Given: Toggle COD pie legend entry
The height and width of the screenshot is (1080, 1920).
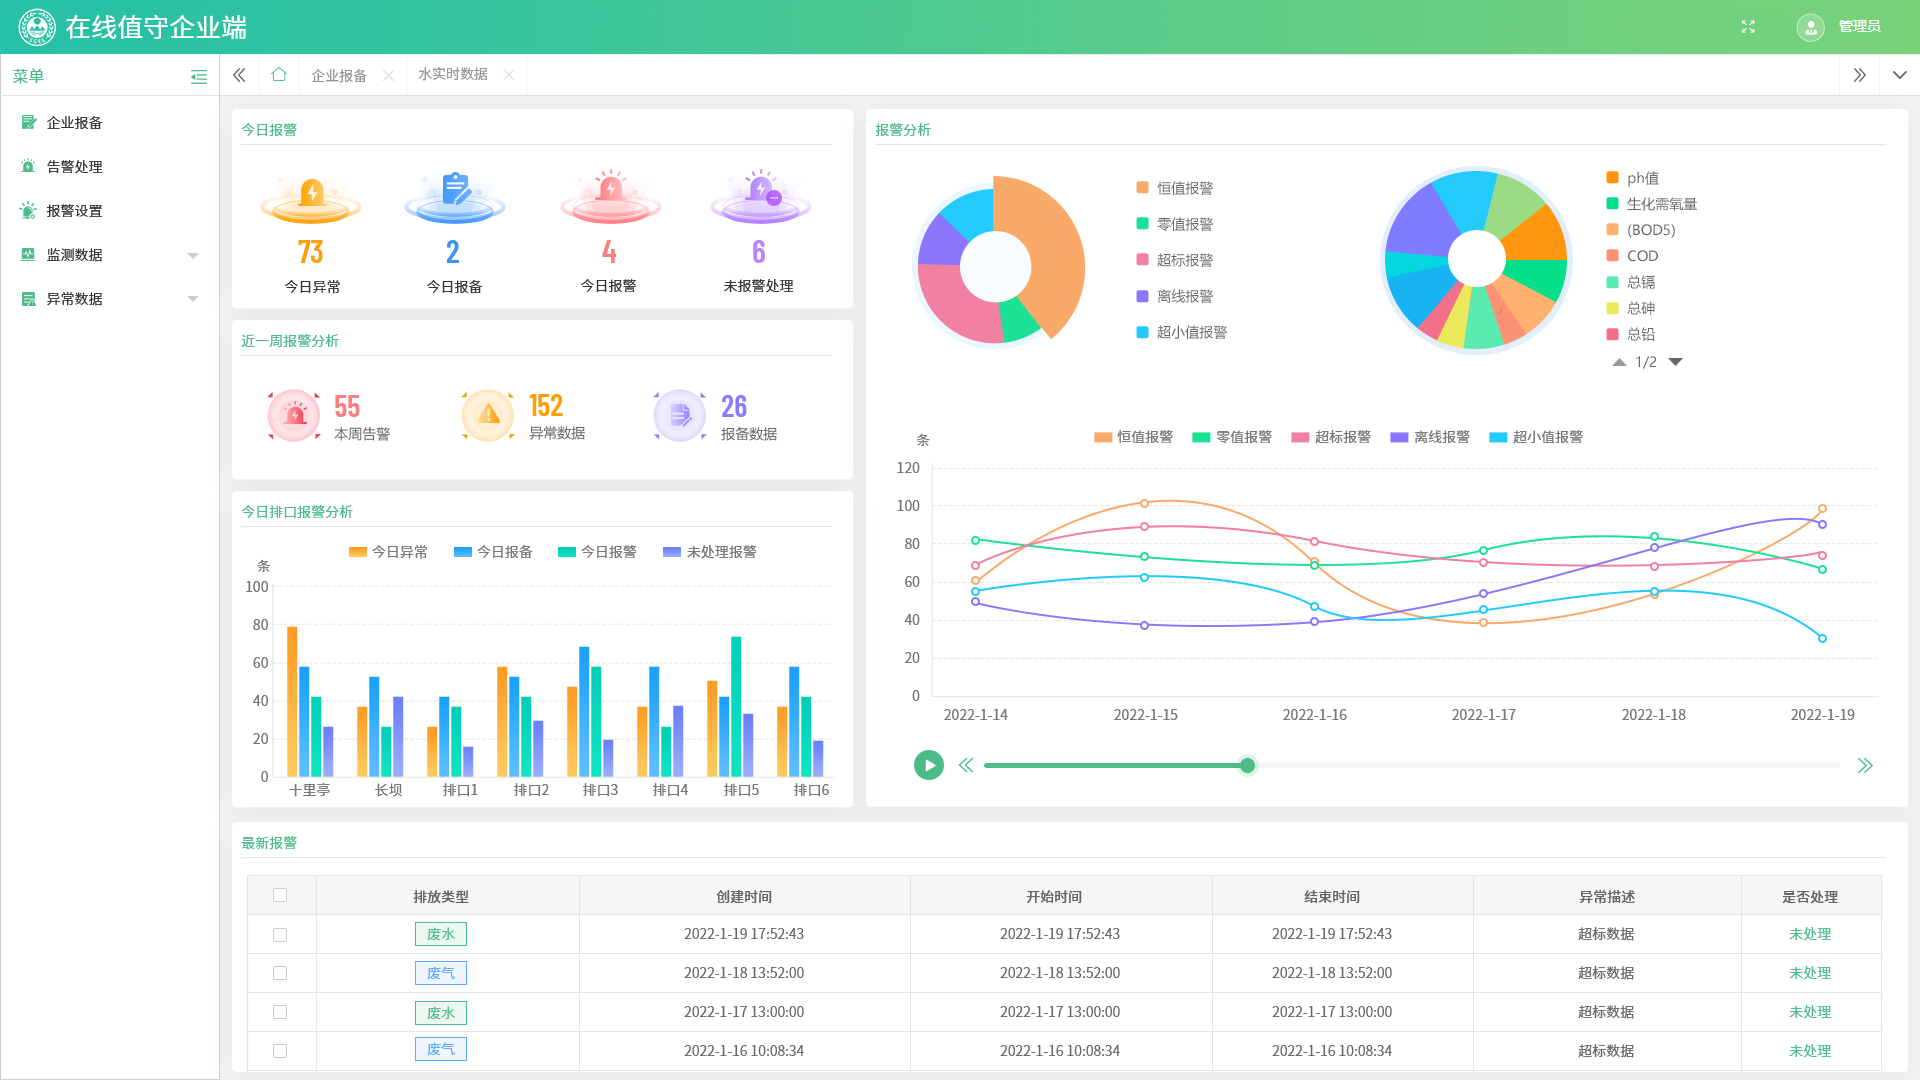Looking at the screenshot, I should pos(1632,256).
